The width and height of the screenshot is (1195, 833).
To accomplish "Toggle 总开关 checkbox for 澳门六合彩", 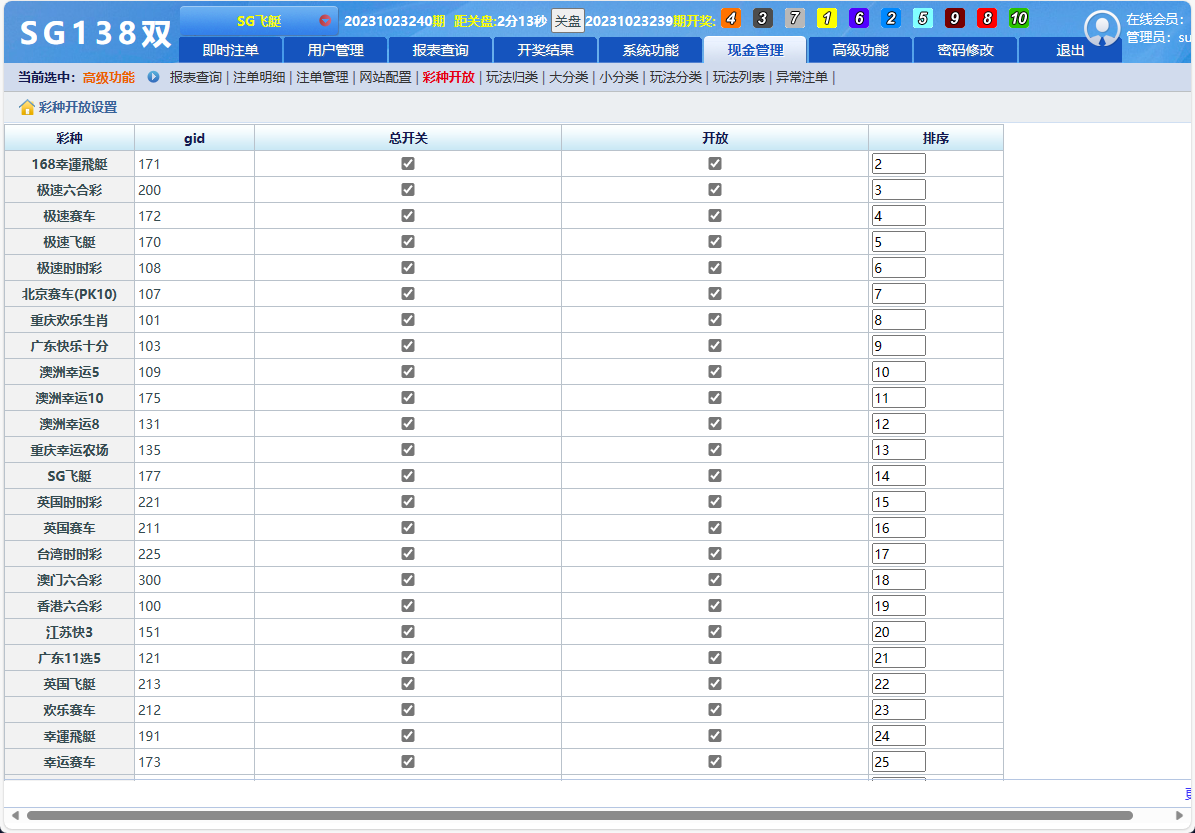I will pyautogui.click(x=408, y=580).
